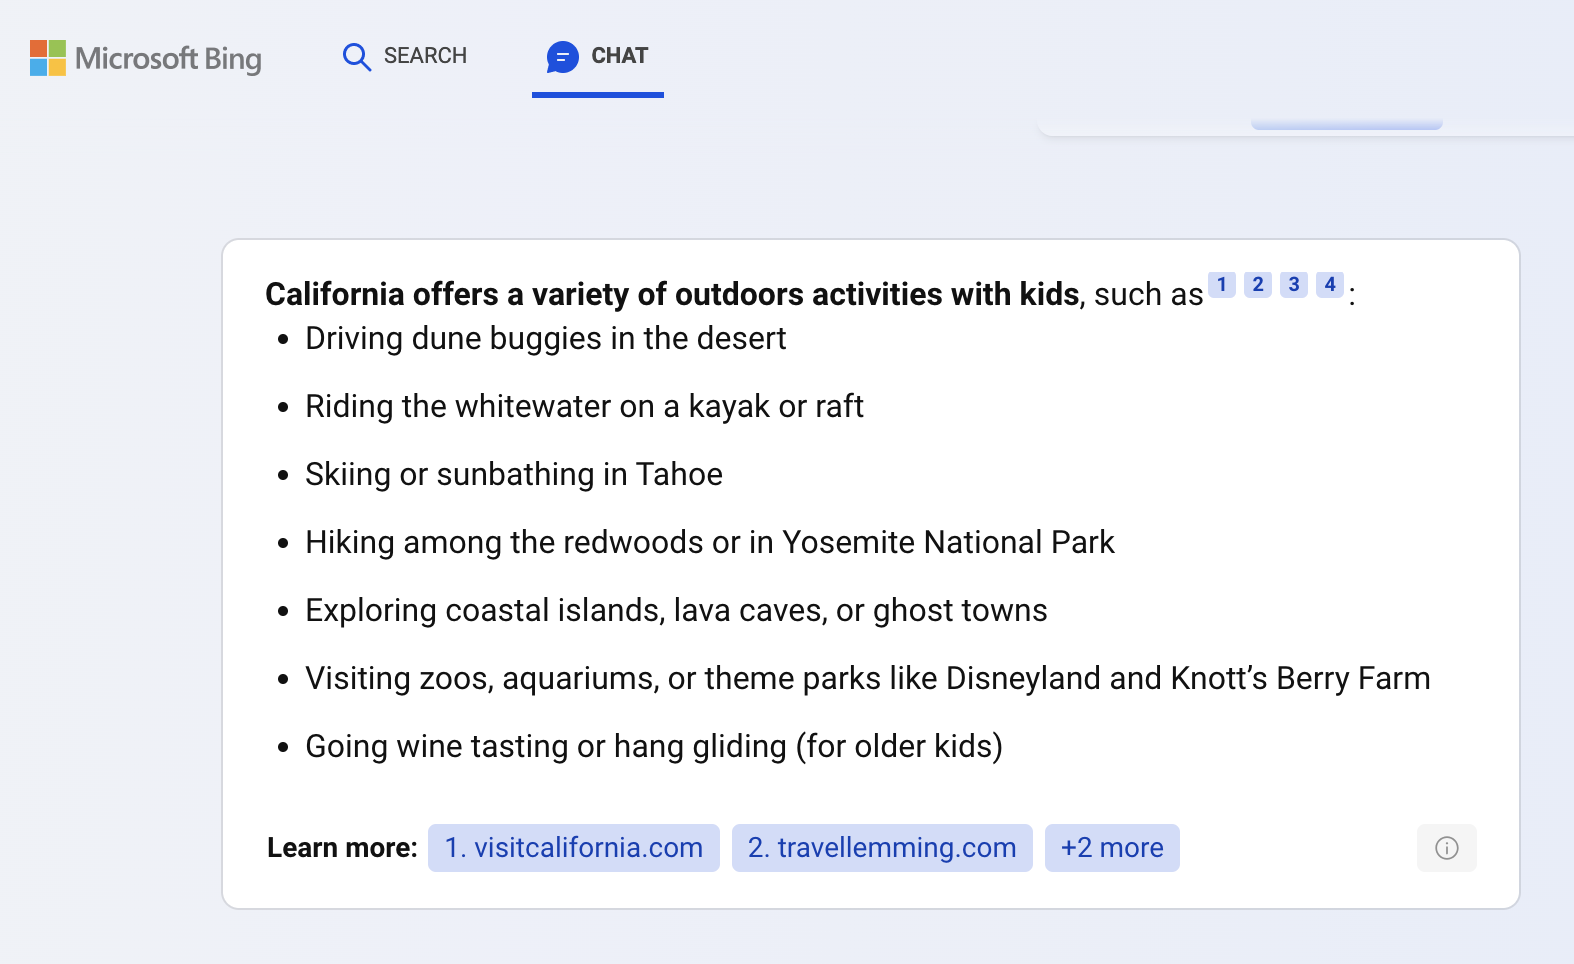Viewport: 1574px width, 964px height.
Task: Click citation numbers next to such as
Action: click(x=1275, y=284)
